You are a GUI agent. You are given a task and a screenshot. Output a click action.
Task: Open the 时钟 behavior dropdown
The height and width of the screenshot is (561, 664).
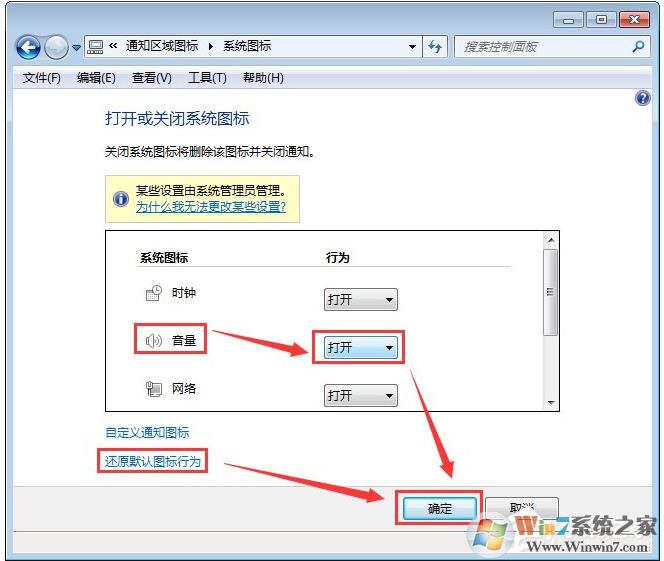point(361,300)
